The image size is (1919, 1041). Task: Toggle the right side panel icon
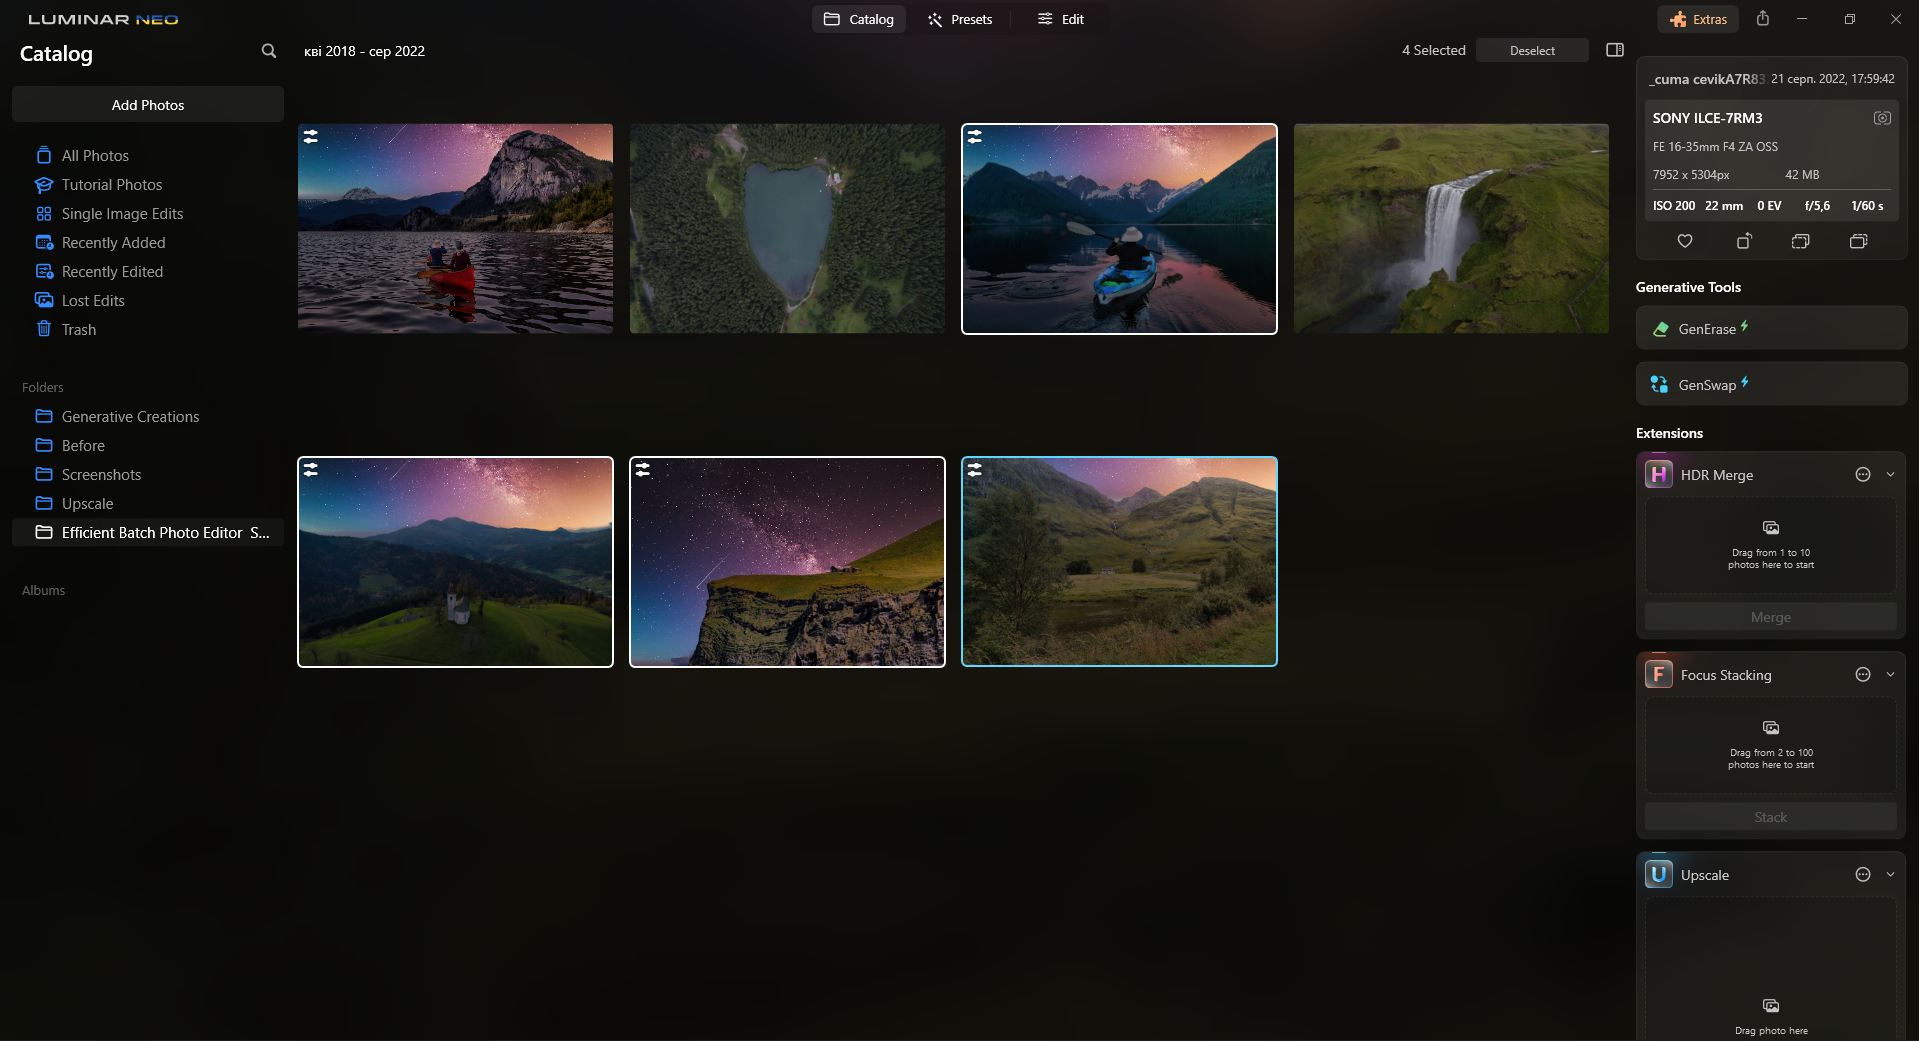[1615, 50]
